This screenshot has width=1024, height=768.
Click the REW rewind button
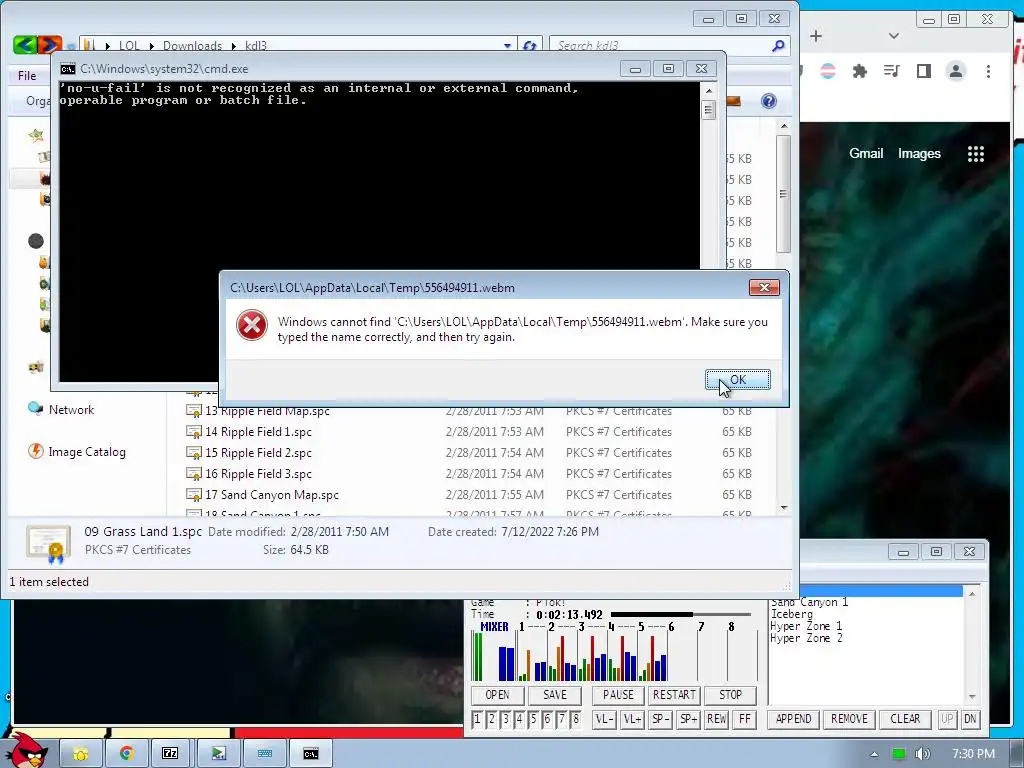(x=716, y=719)
